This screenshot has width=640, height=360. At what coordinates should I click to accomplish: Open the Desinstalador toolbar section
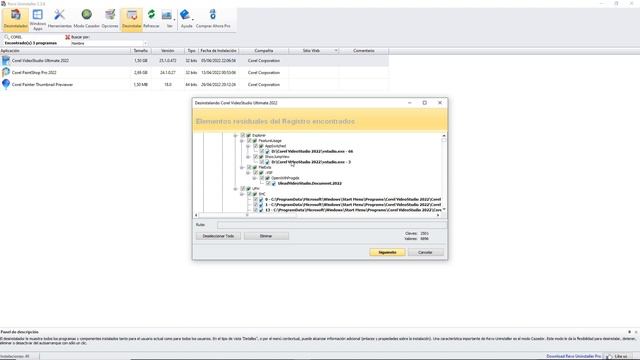coord(16,19)
